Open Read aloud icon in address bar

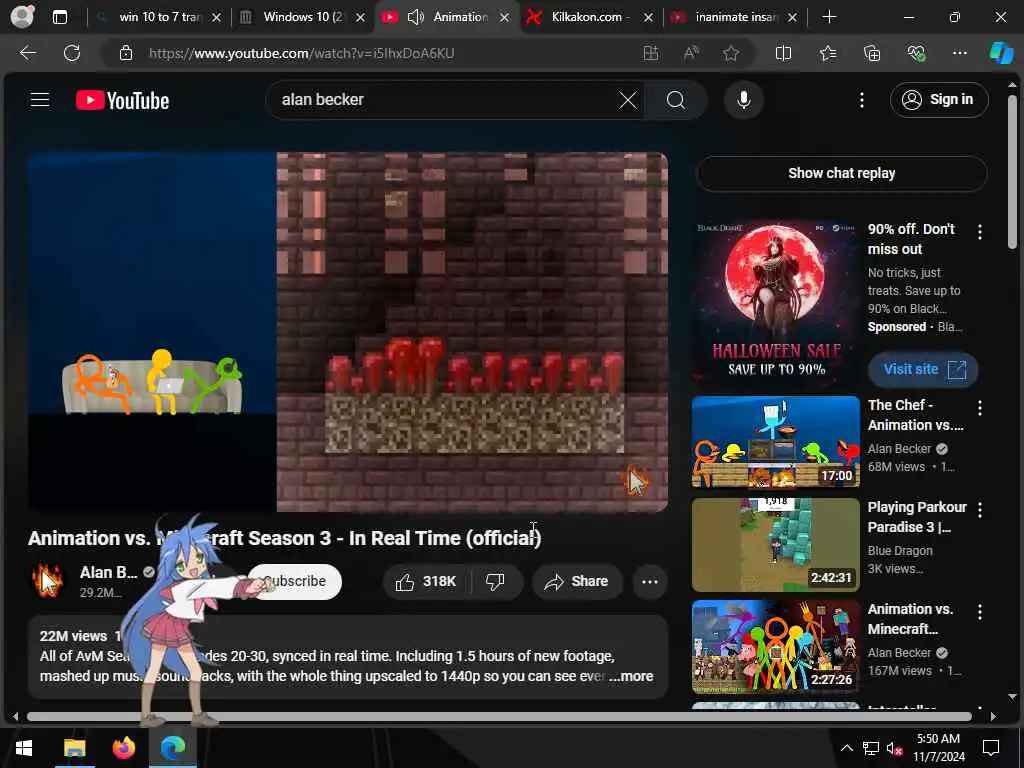pos(691,54)
